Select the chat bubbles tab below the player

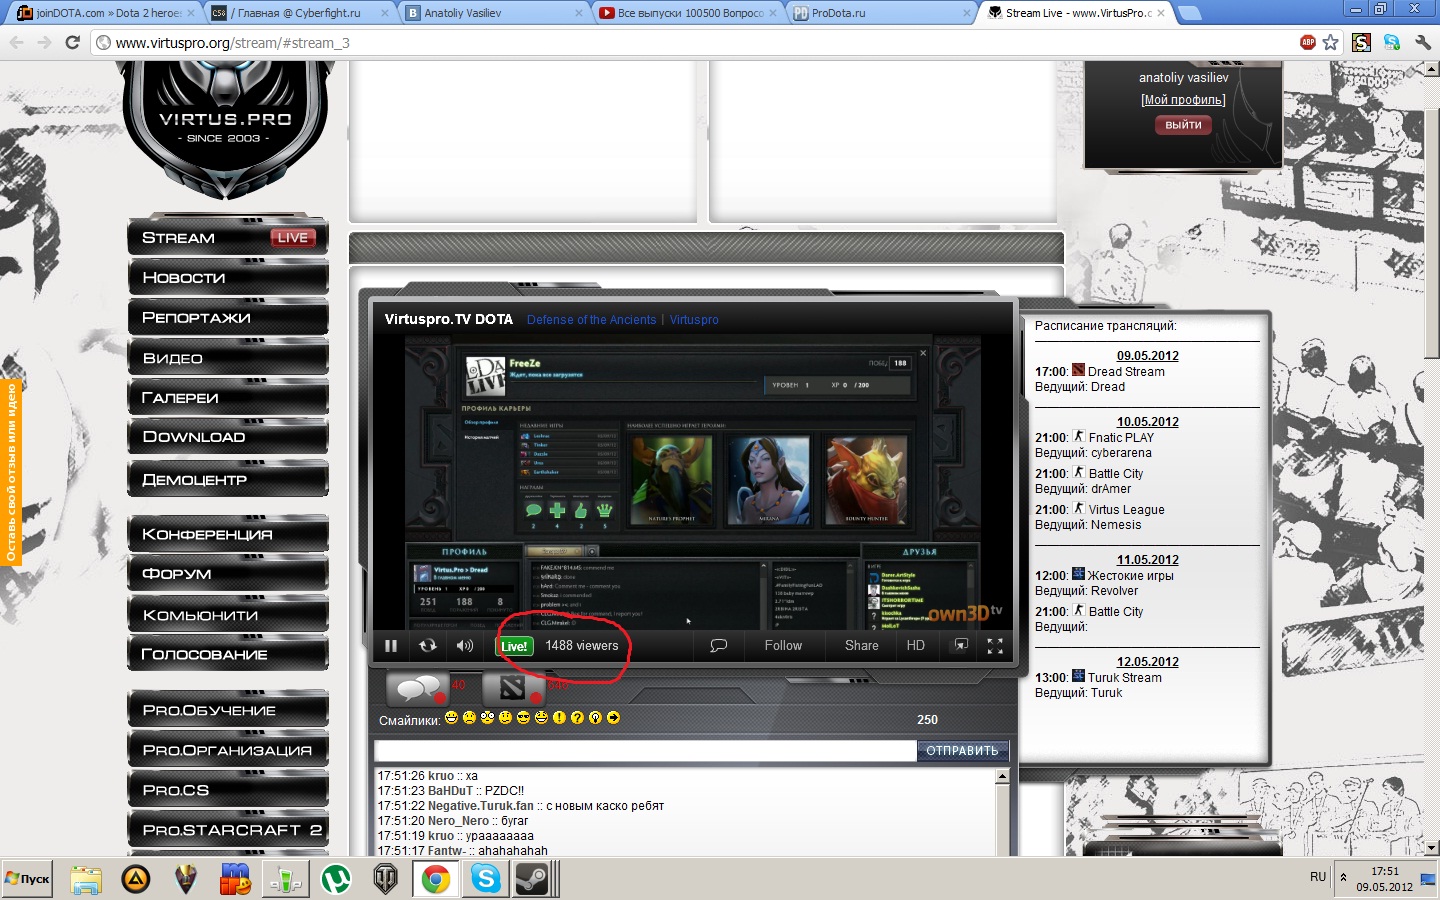pyautogui.click(x=417, y=688)
